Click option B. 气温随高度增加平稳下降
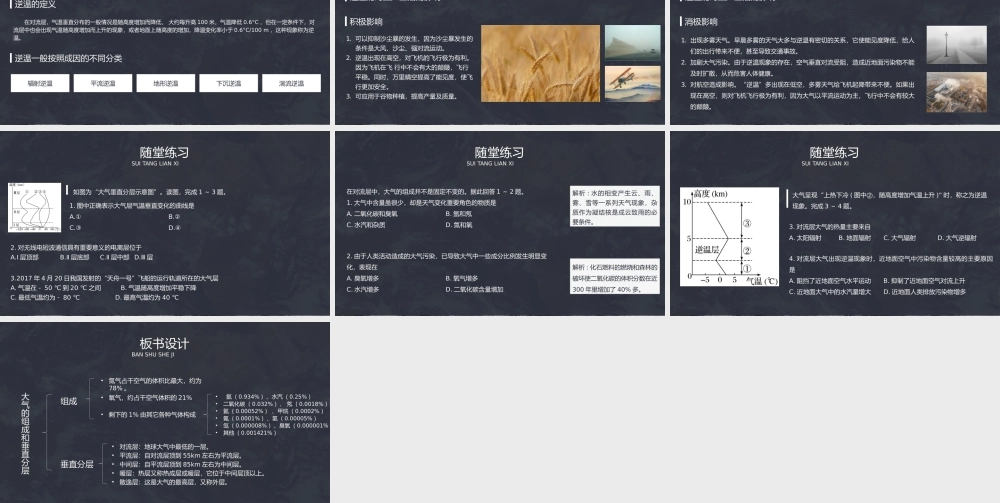This screenshot has height=503, width=1000. 158,288
